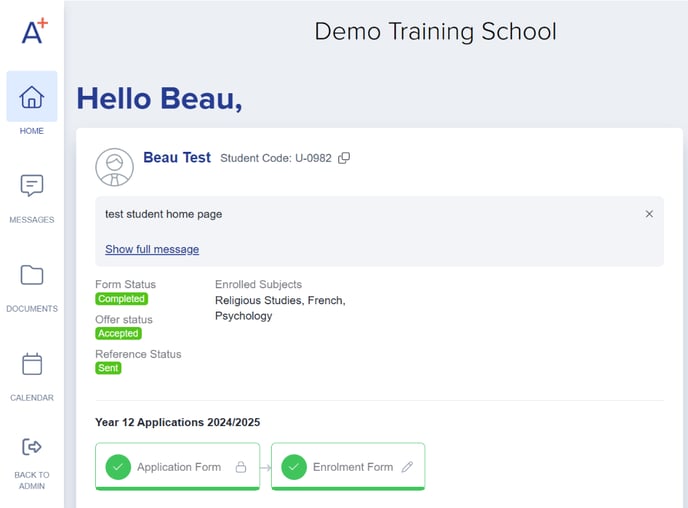Open the Messages sidebar icon
Screen dimensions: 688x508
(x=32, y=186)
